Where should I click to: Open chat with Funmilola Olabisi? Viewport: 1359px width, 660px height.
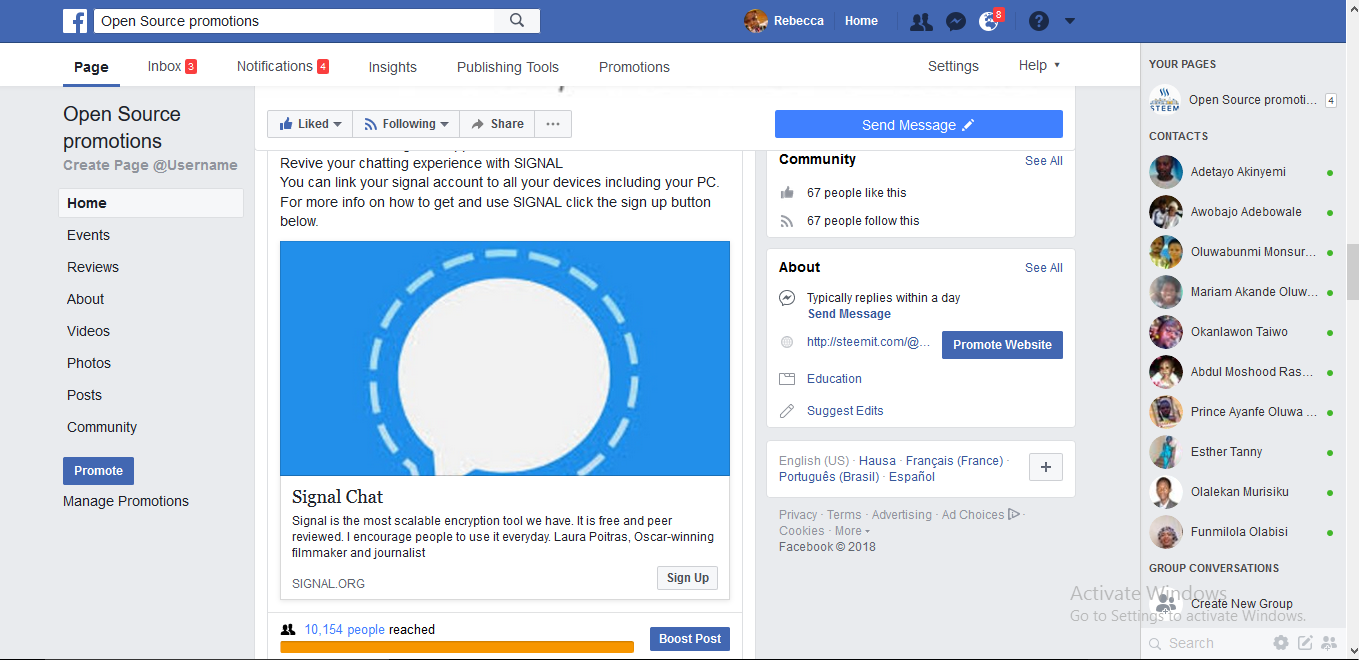pos(1240,532)
